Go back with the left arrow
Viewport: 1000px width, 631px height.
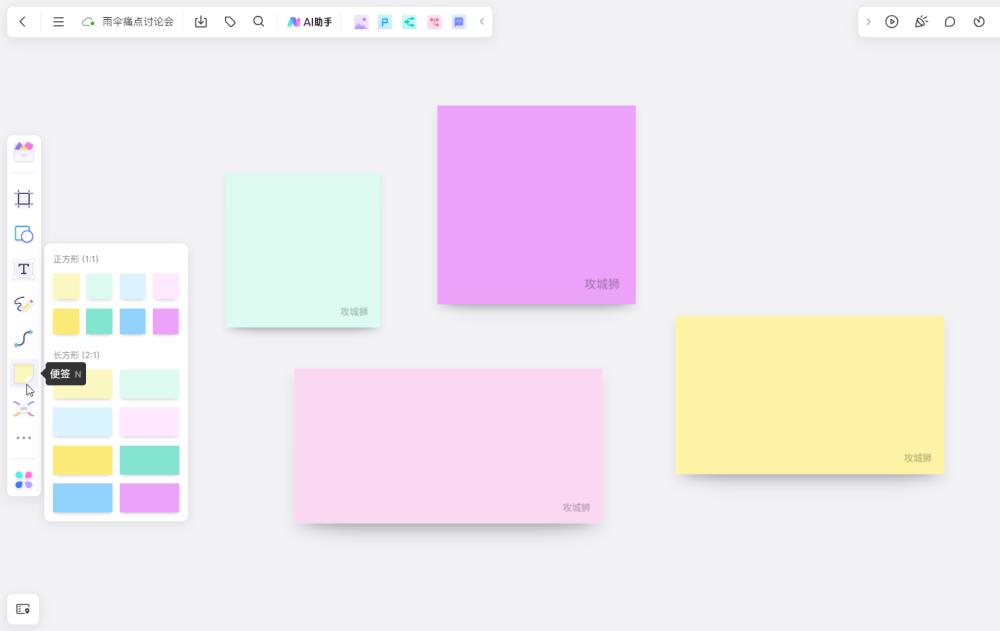[22, 22]
